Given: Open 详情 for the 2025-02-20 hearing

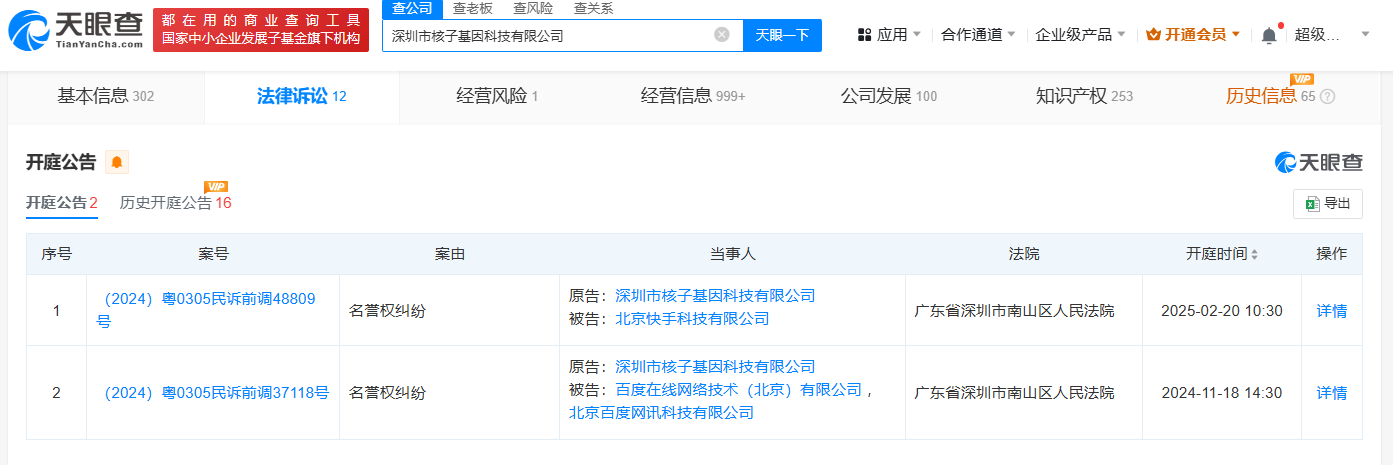Looking at the screenshot, I should point(1332,311).
